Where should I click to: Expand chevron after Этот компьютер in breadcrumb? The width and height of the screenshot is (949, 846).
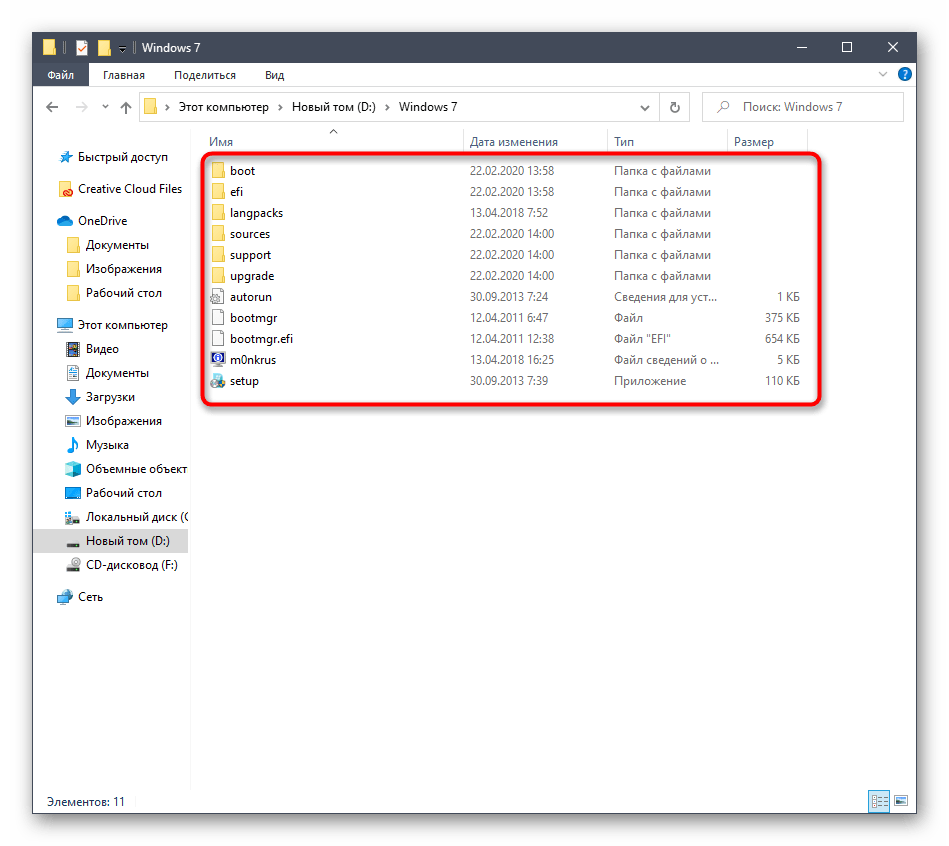pos(280,107)
